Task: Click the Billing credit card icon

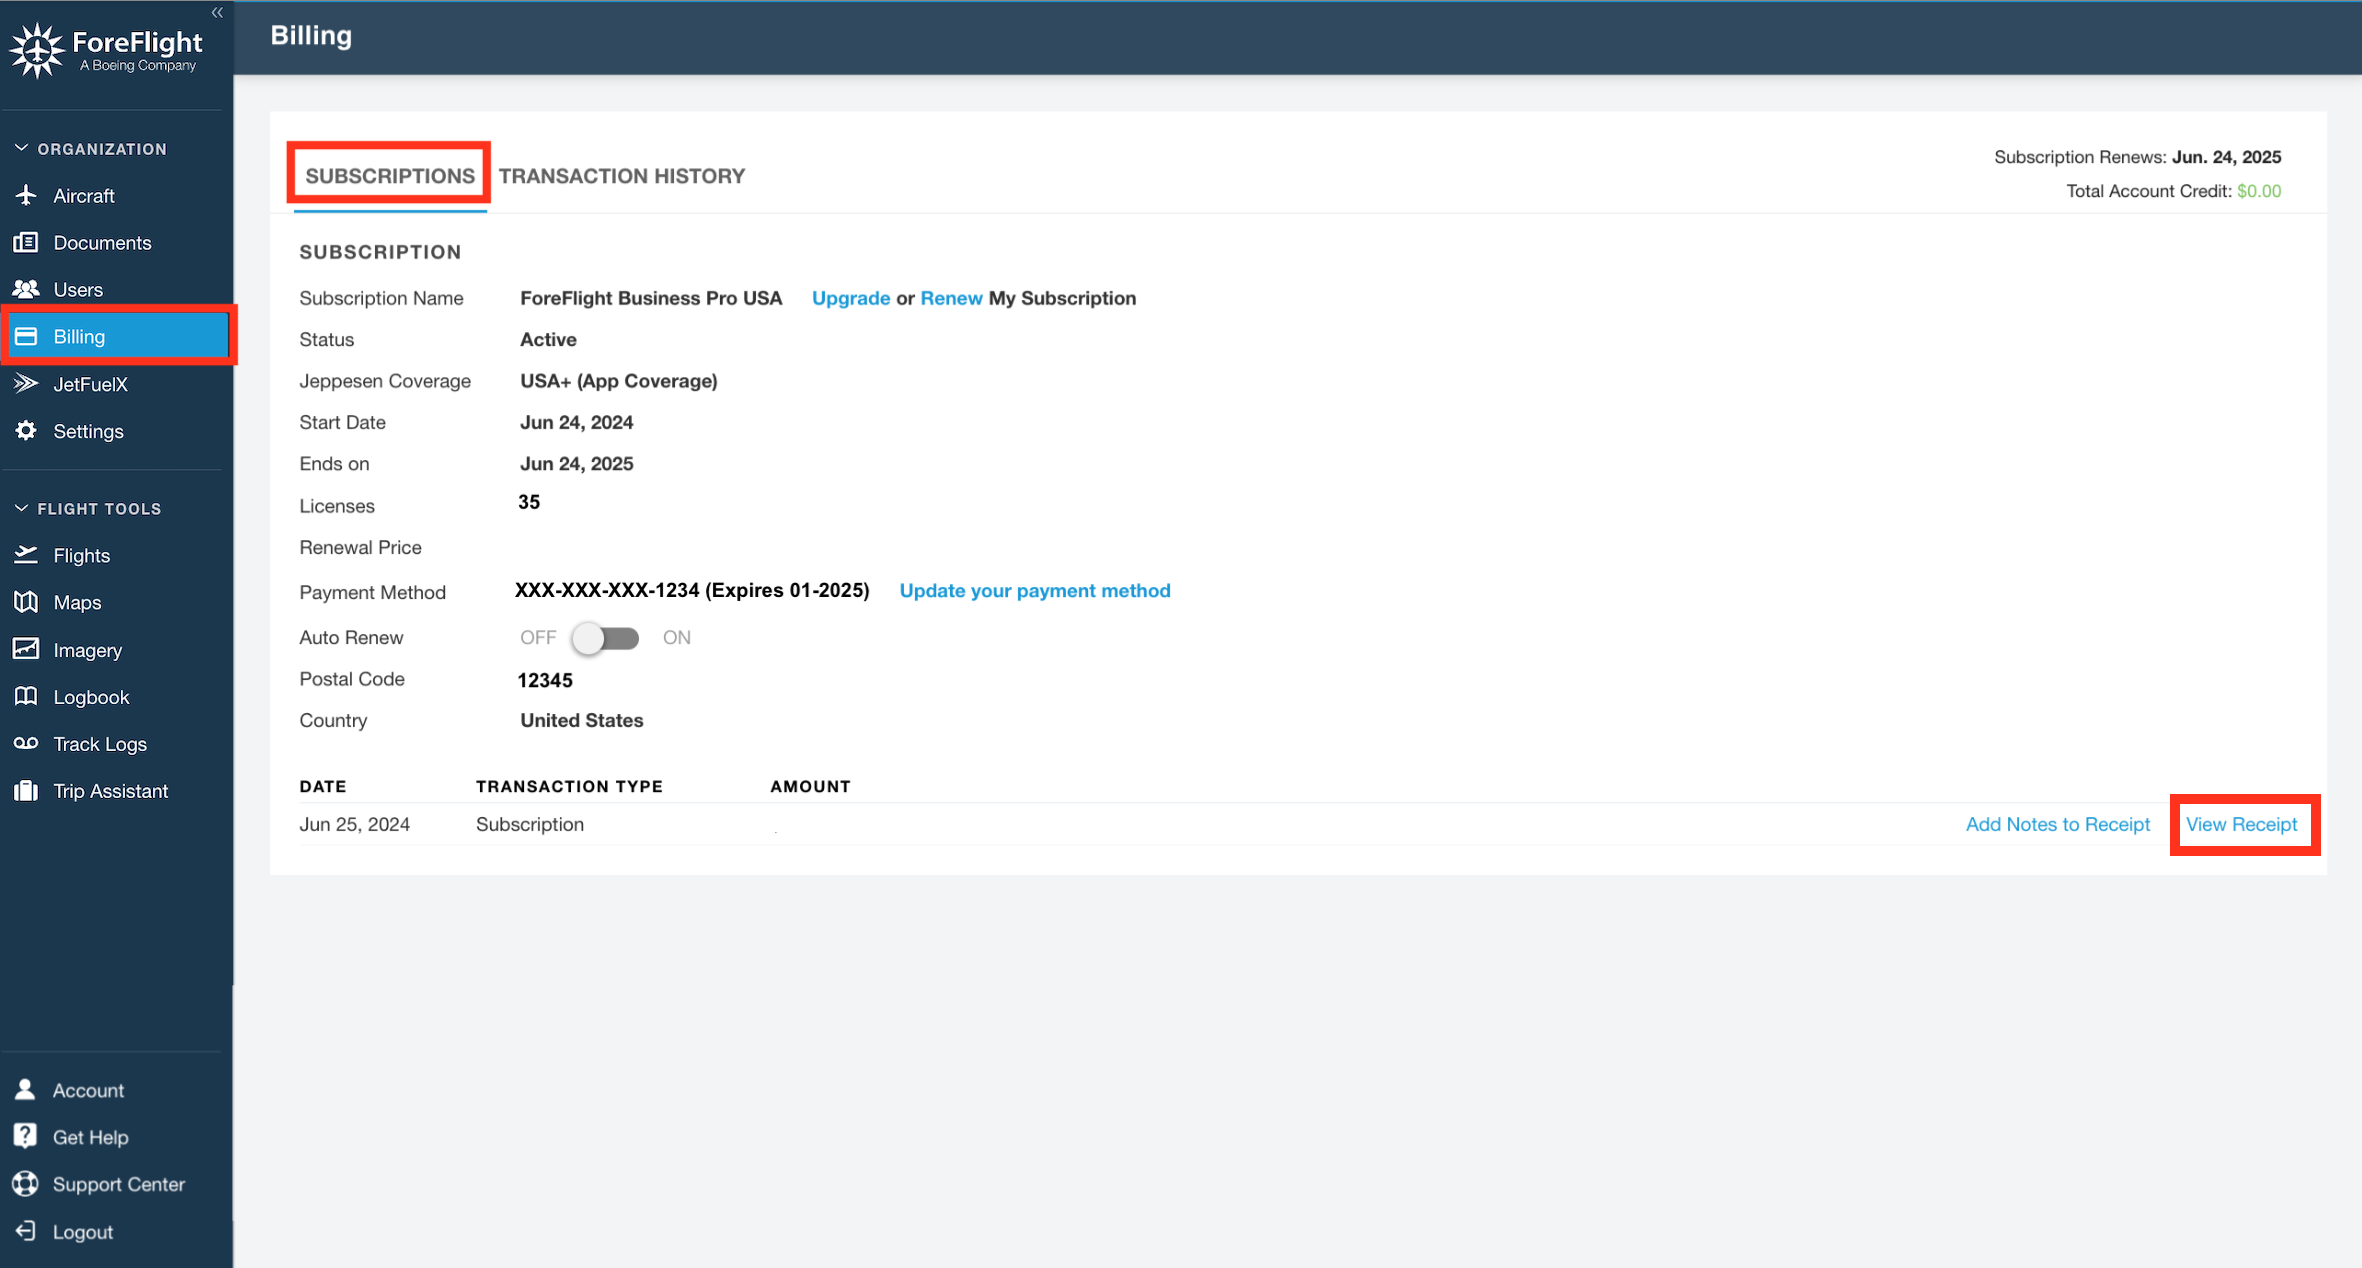Action: coord(27,336)
